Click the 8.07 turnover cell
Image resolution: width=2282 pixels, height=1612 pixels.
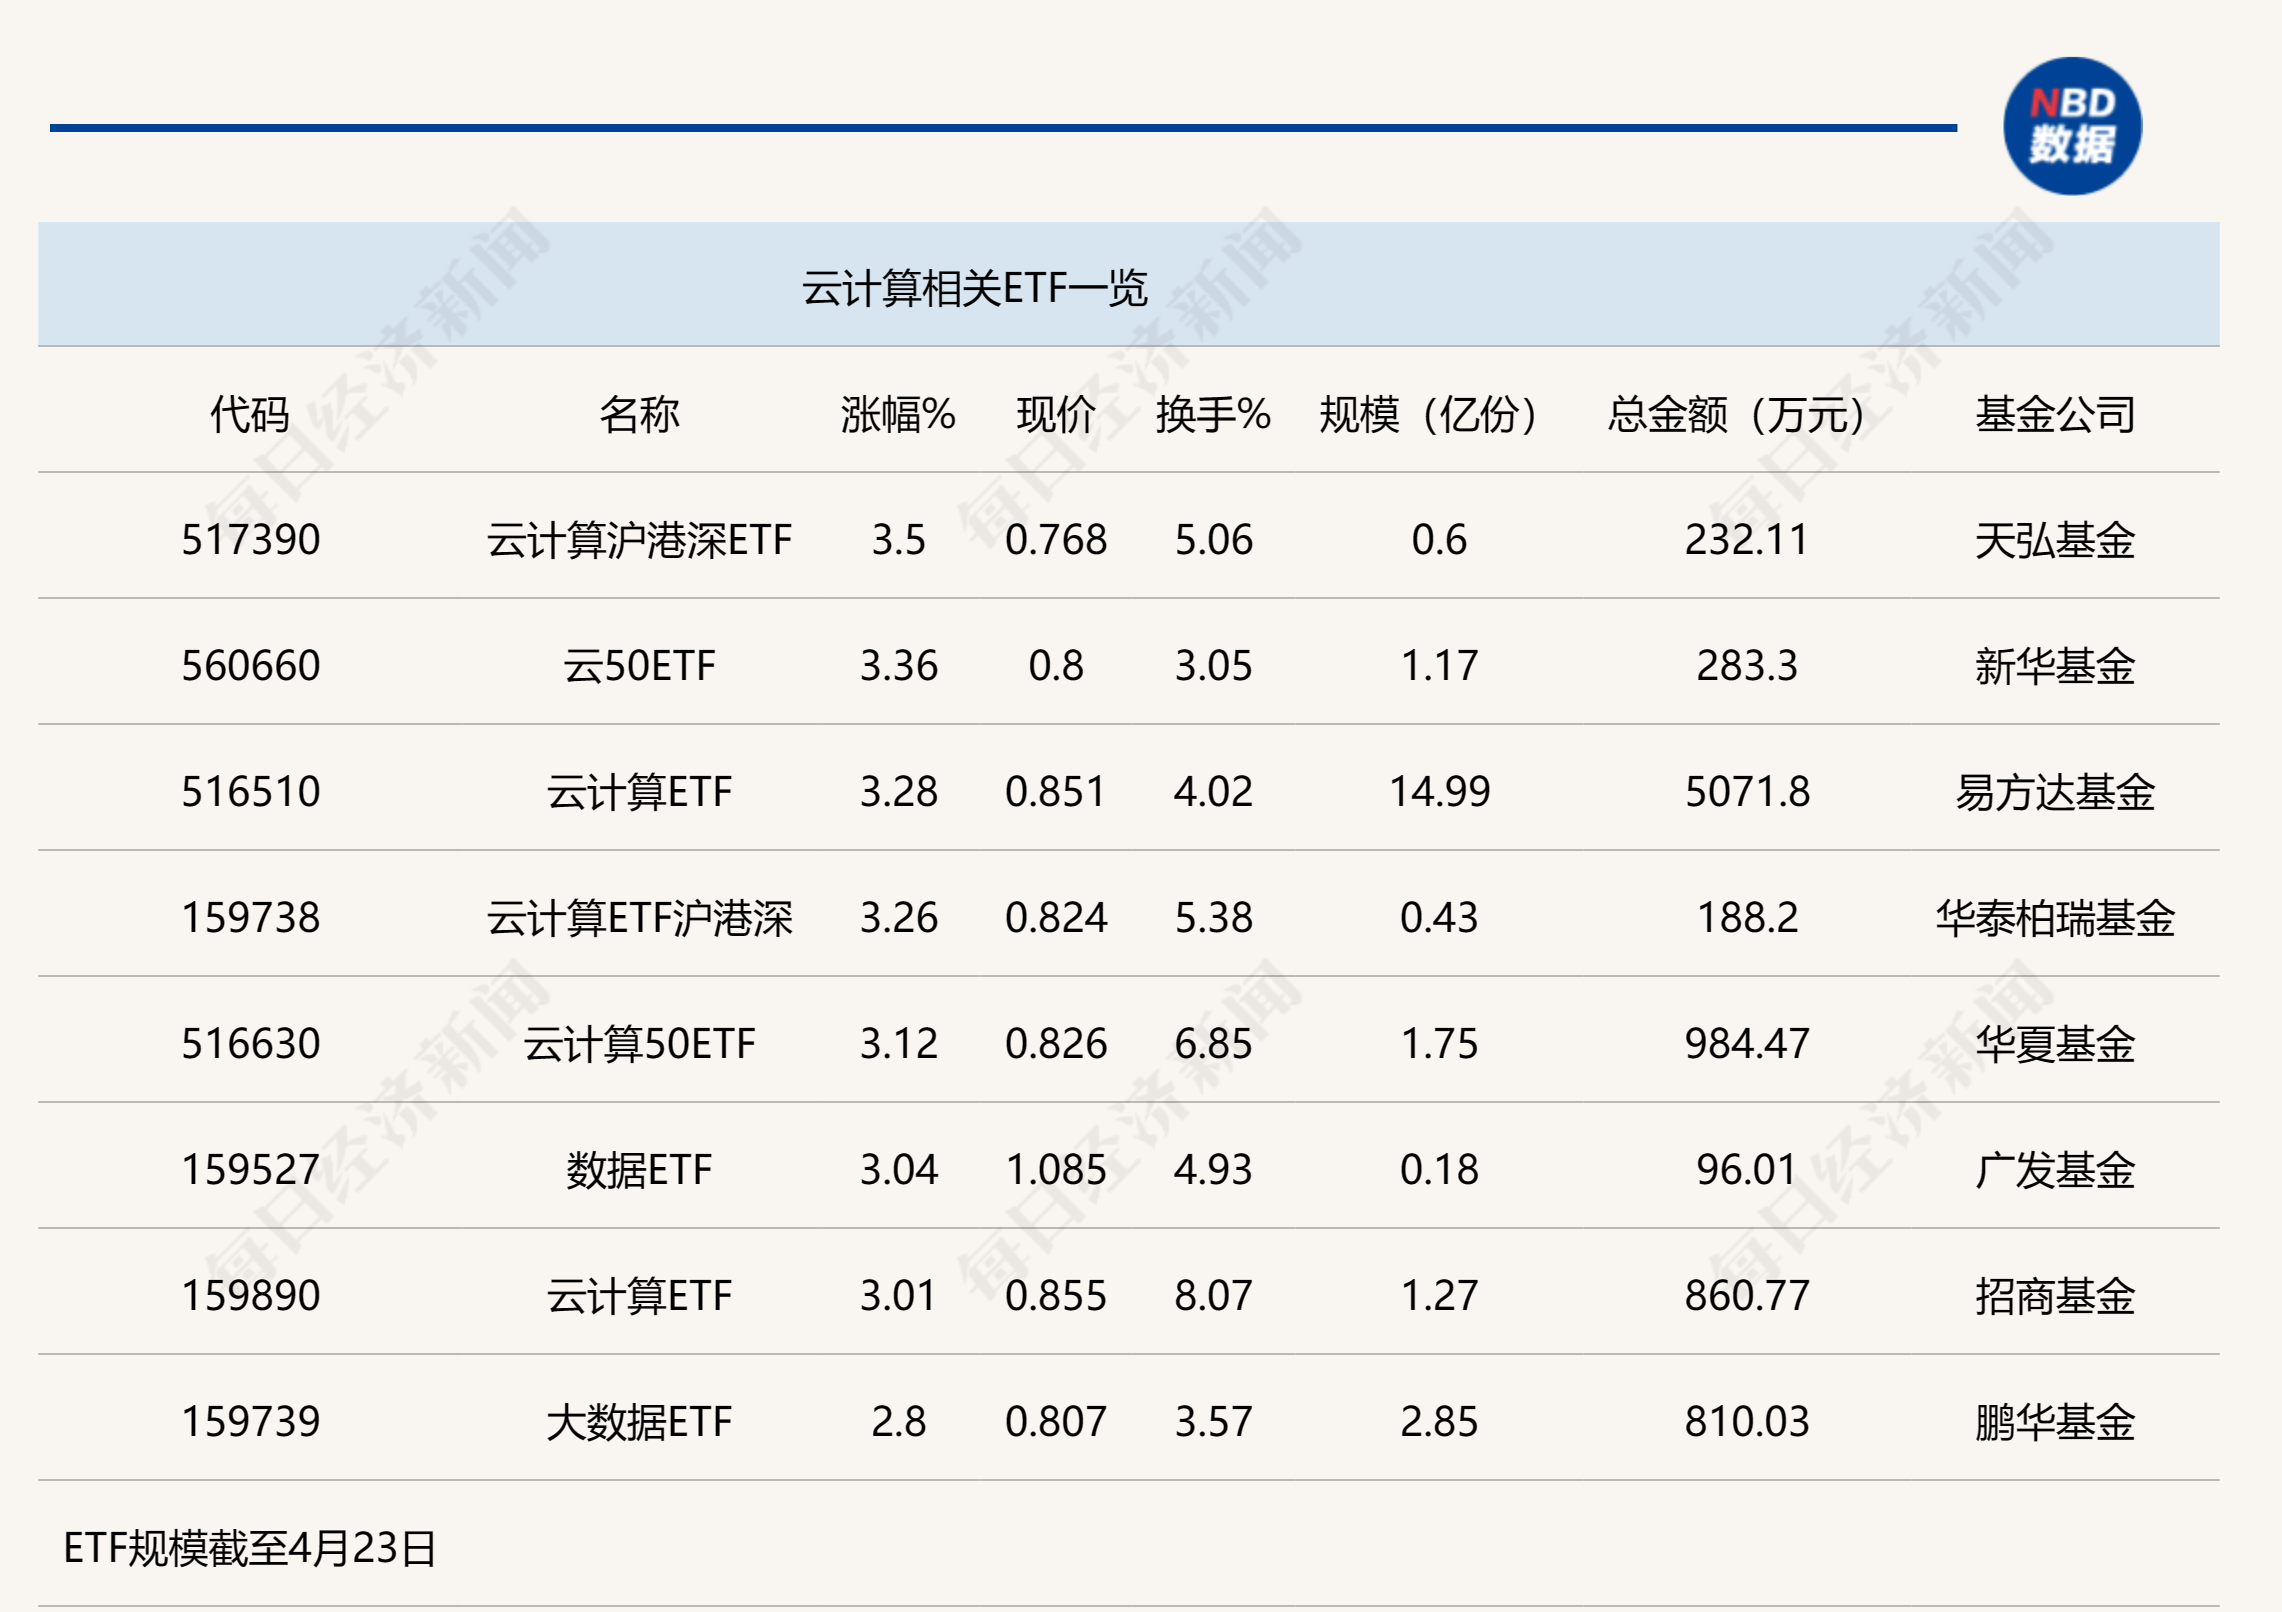(1213, 1296)
